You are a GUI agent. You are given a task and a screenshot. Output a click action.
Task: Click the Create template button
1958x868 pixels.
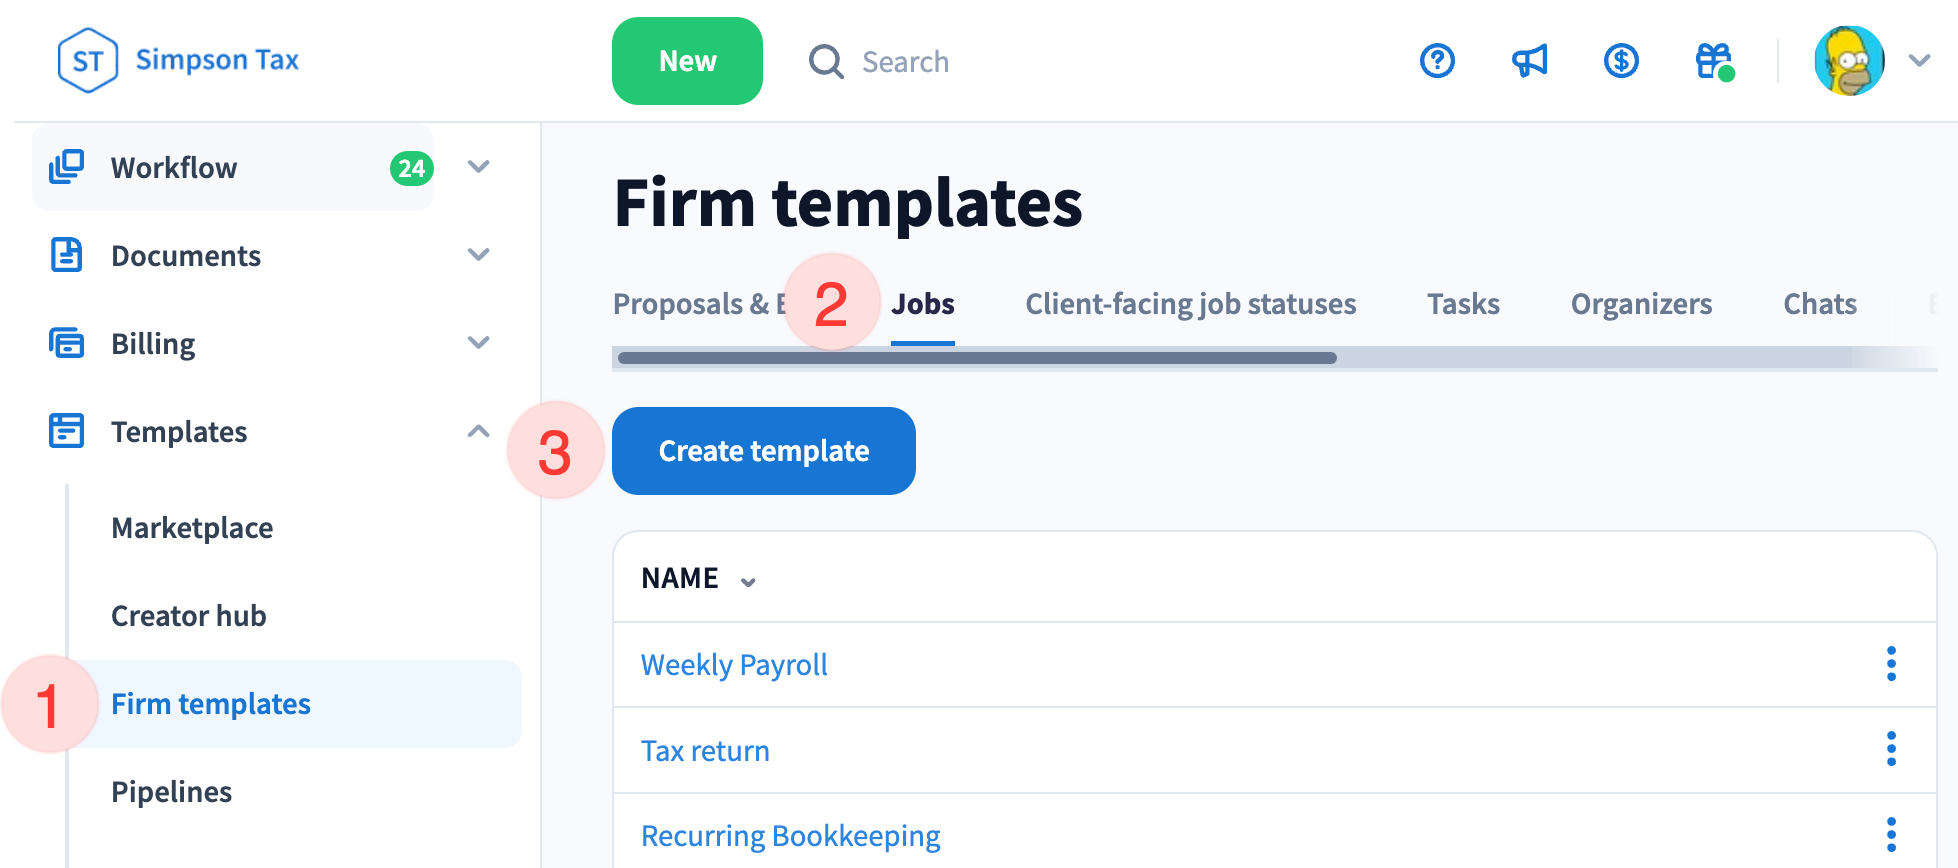pyautogui.click(x=763, y=451)
